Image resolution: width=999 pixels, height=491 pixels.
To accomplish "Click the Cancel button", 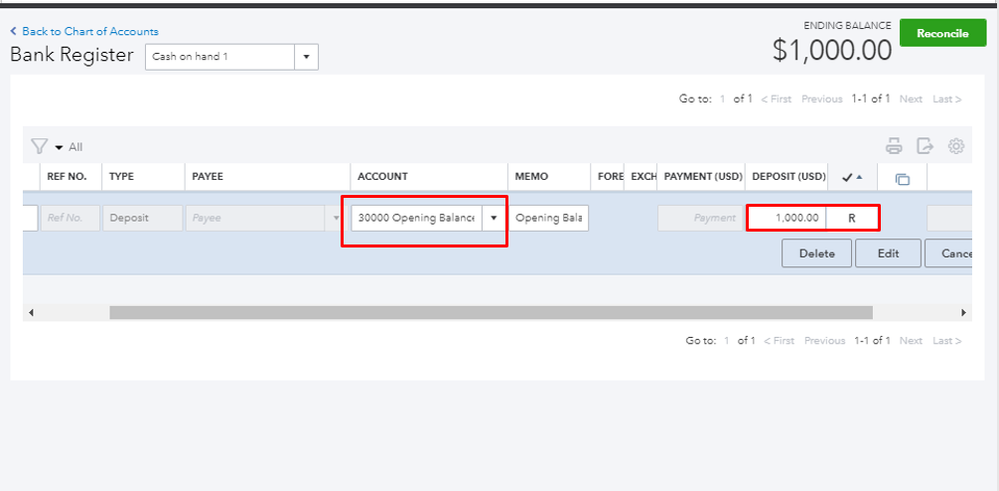I will click(x=949, y=253).
